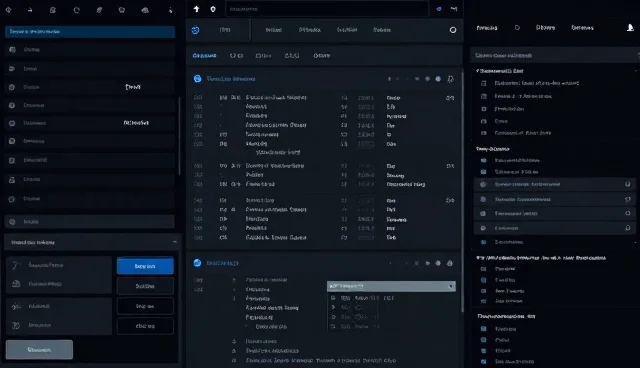The image size is (640, 368).
Task: Click the blue round logo icon in the tab bar
Action: (x=196, y=30)
